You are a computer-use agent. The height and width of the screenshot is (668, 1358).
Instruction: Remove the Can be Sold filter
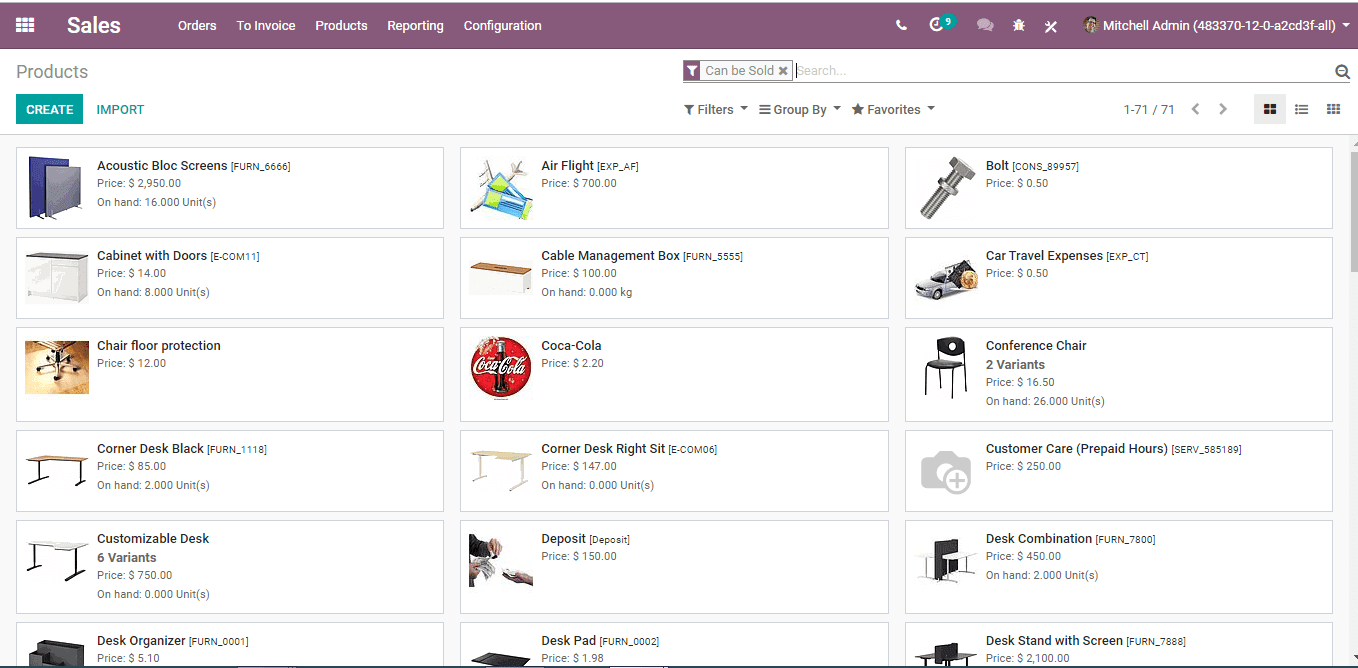783,71
